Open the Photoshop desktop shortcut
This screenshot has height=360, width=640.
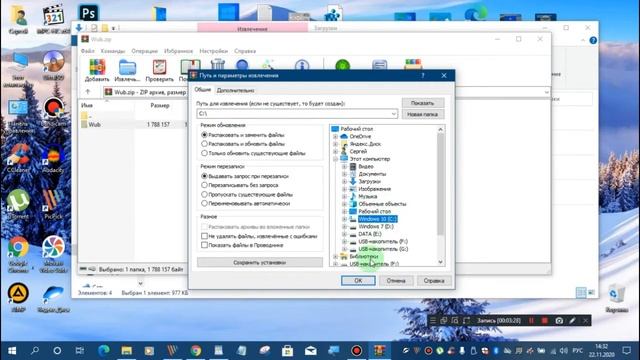click(x=88, y=13)
